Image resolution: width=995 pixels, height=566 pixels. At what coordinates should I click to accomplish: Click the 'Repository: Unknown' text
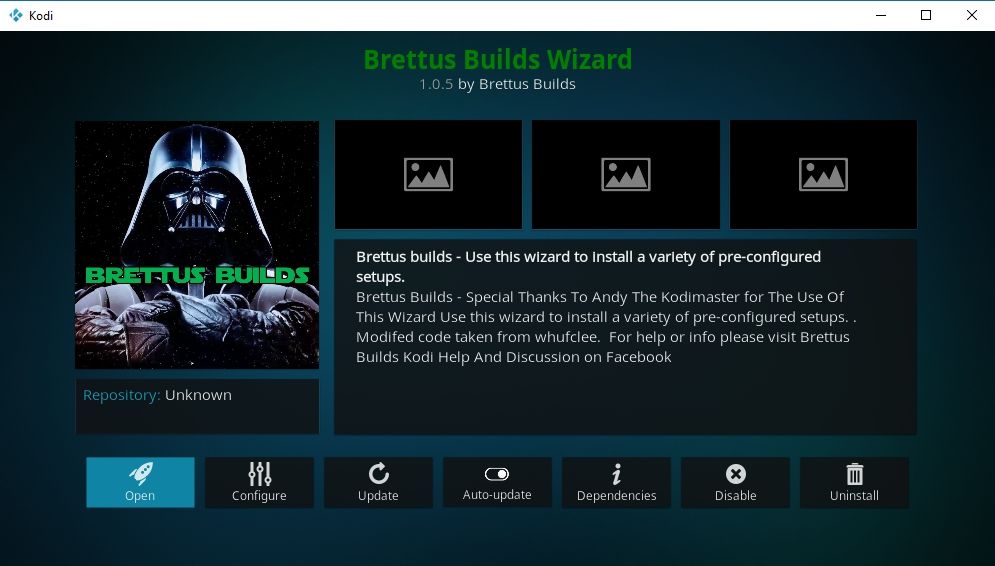[157, 395]
